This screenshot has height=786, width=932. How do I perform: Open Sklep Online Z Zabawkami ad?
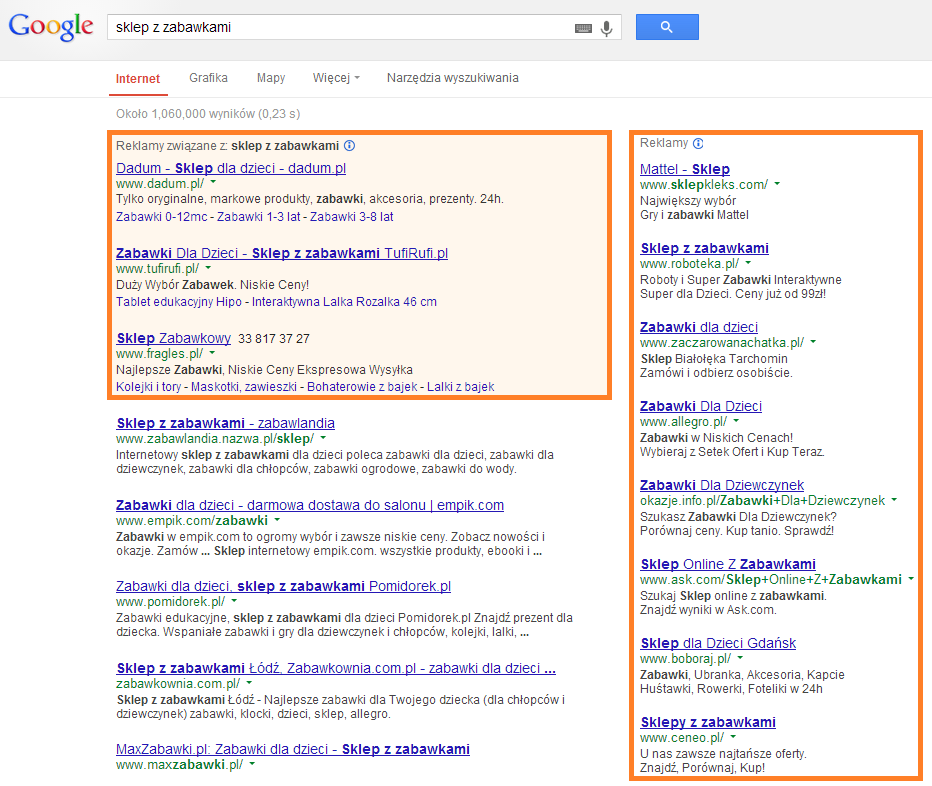click(728, 564)
